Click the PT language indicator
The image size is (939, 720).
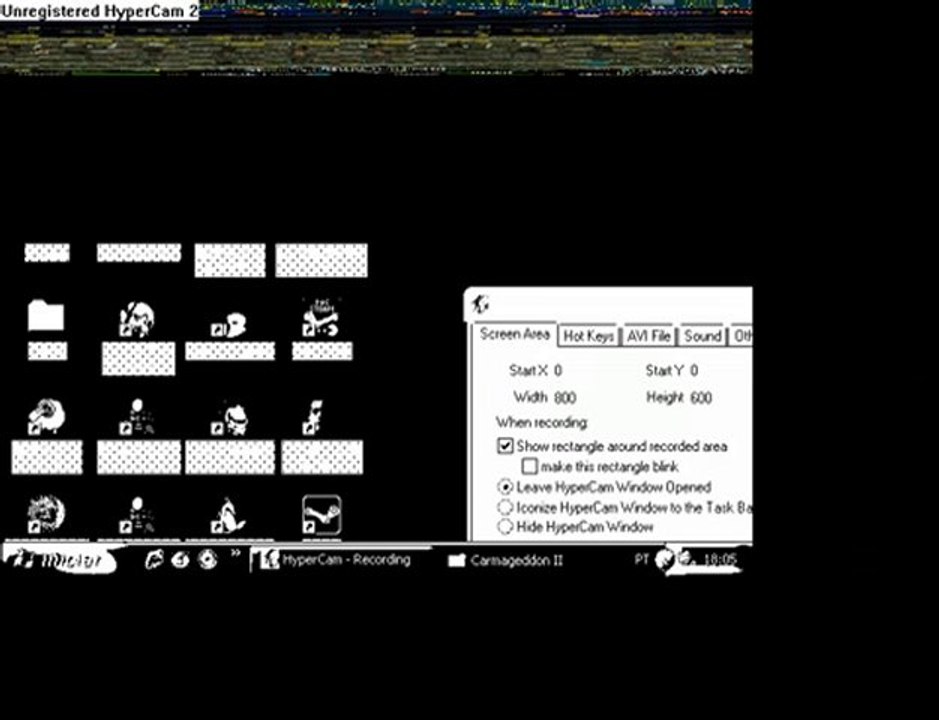coord(641,559)
